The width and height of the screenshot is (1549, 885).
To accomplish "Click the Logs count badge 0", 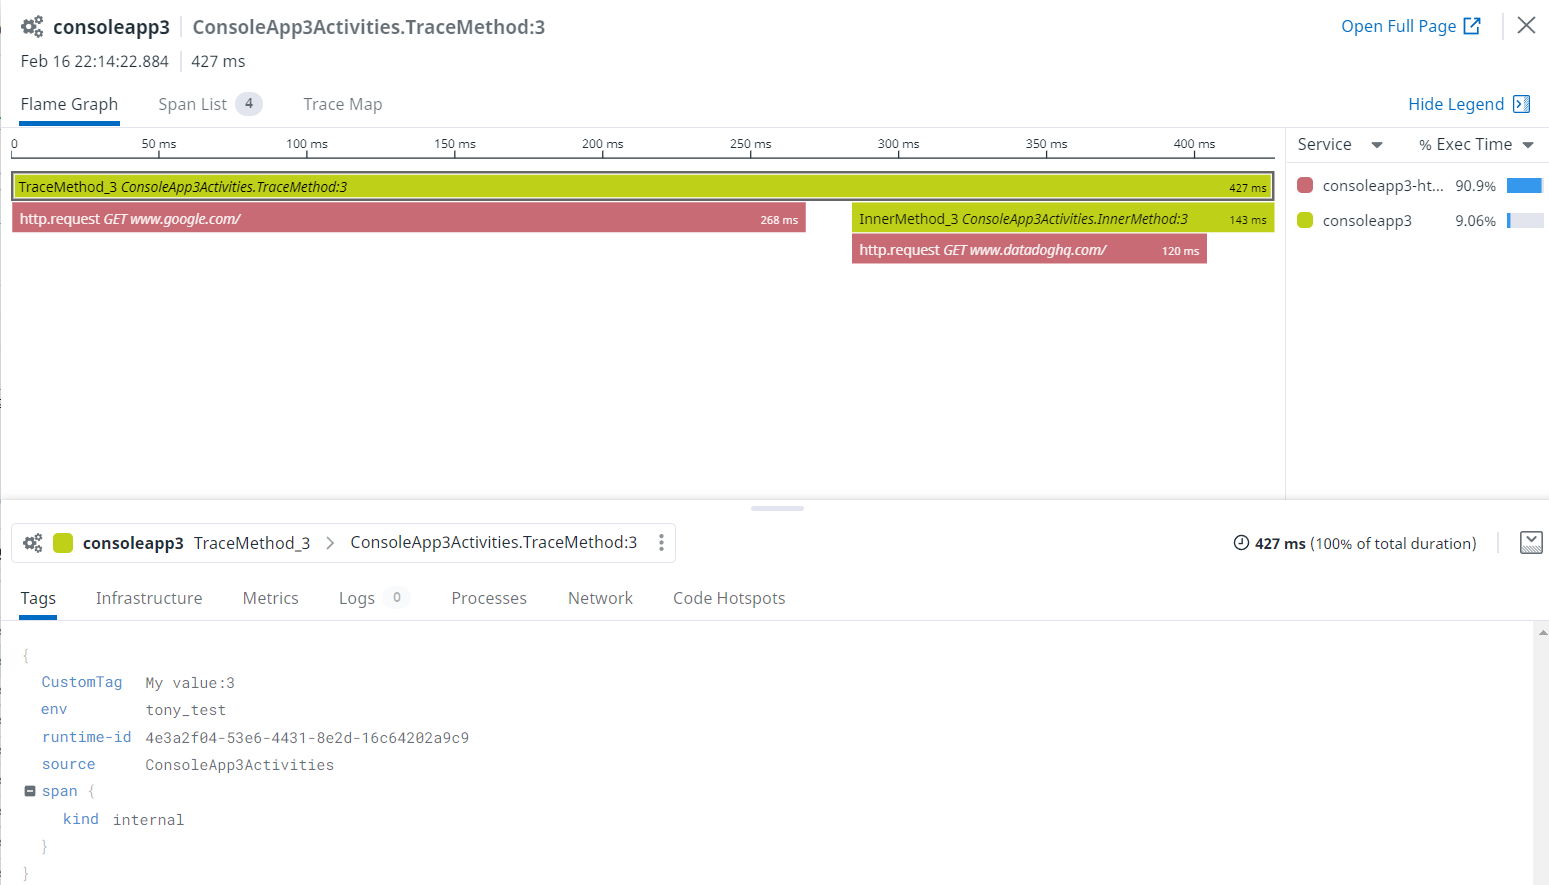I will pyautogui.click(x=397, y=598).
